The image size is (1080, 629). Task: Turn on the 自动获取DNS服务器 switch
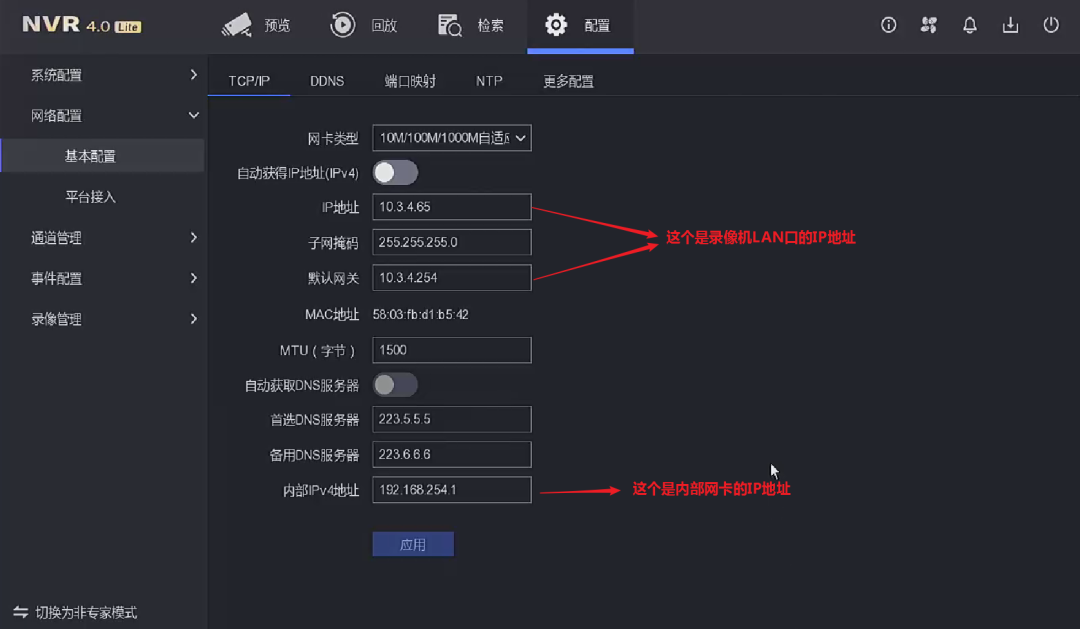point(395,384)
